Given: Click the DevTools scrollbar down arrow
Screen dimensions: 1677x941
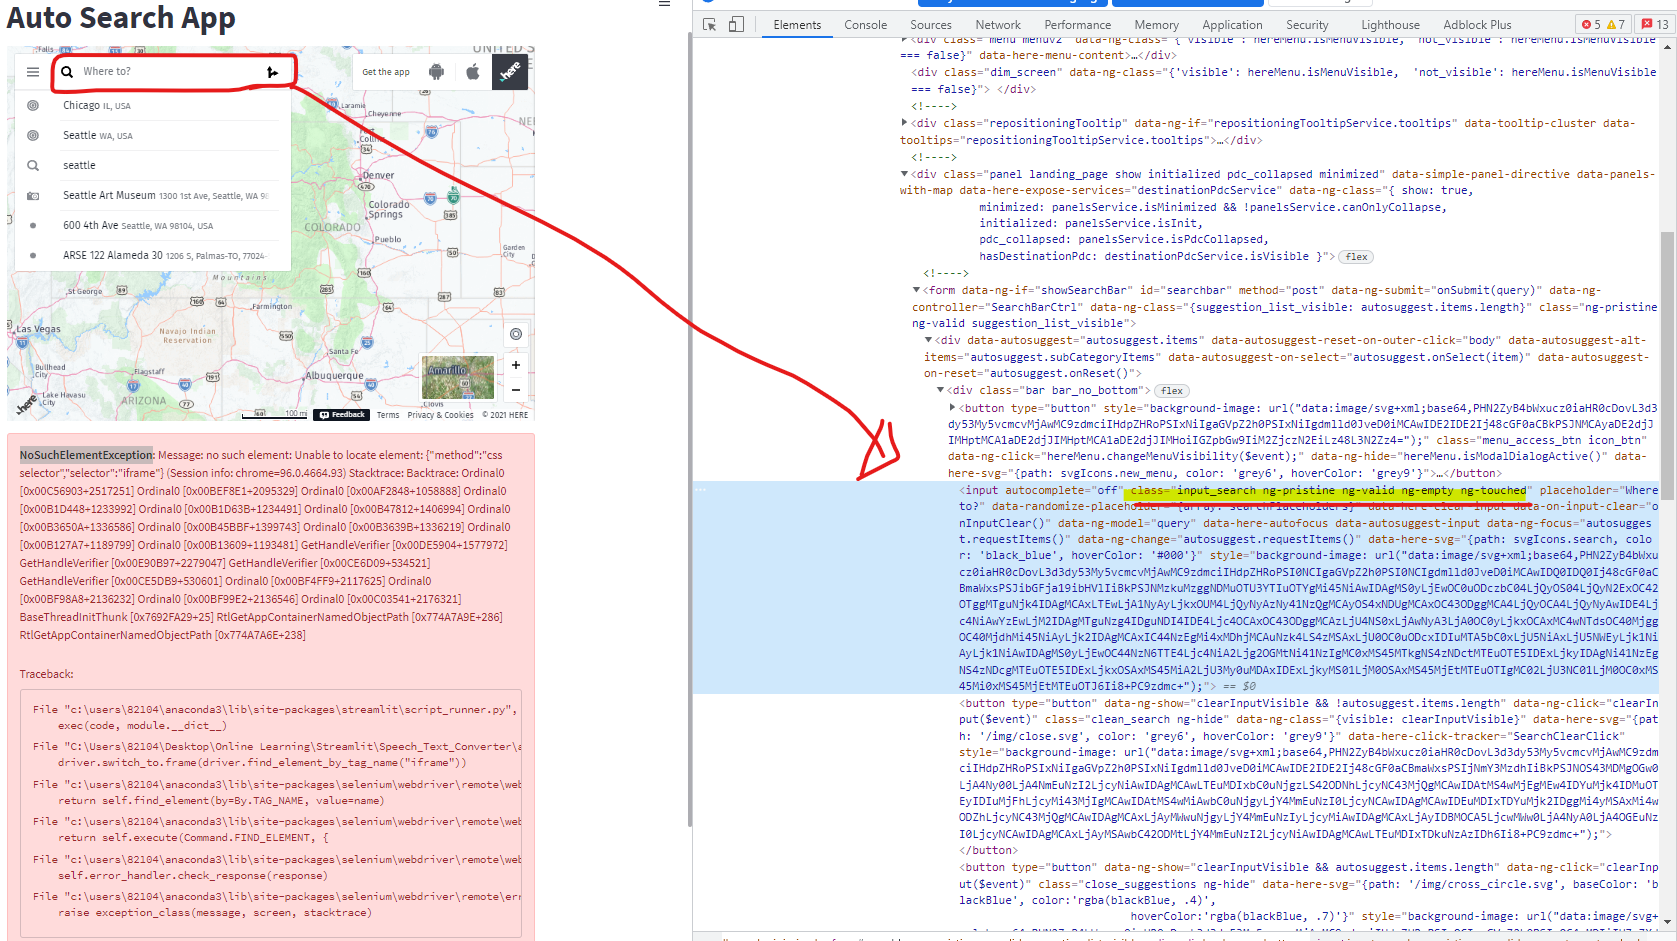Looking at the screenshot, I should [x=1667, y=921].
